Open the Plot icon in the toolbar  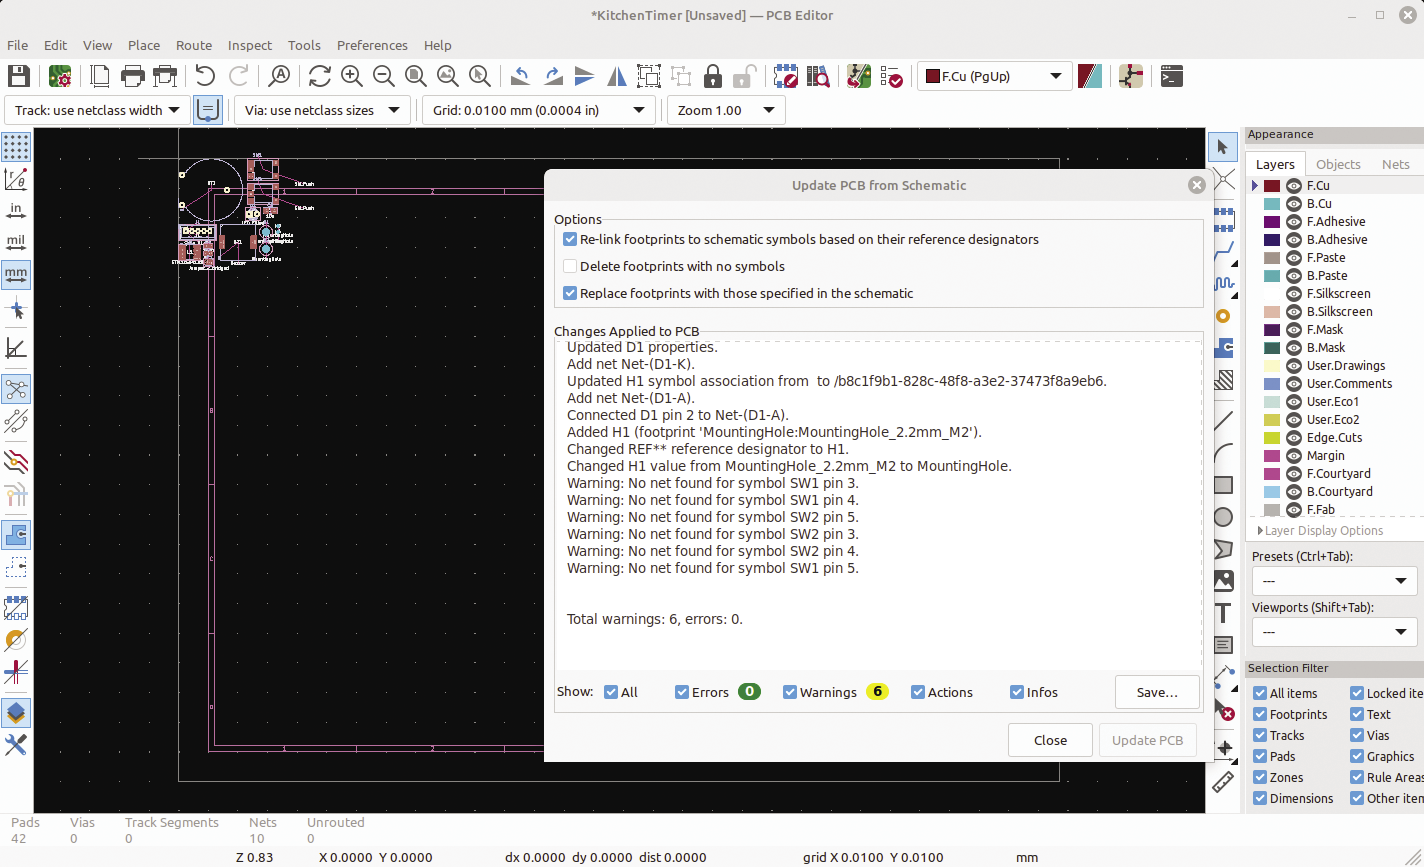pos(165,76)
